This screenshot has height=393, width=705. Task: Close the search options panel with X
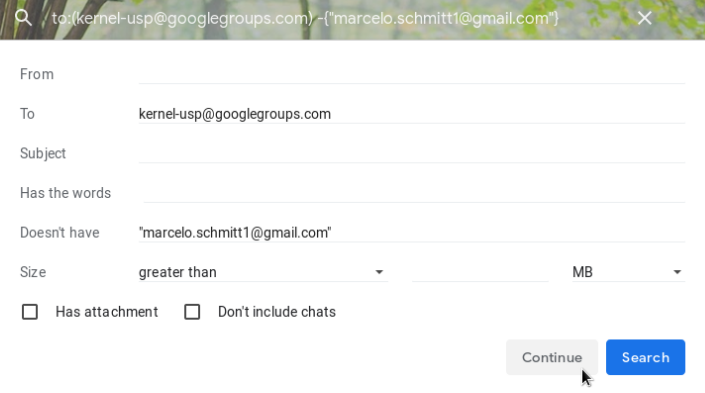click(x=644, y=18)
